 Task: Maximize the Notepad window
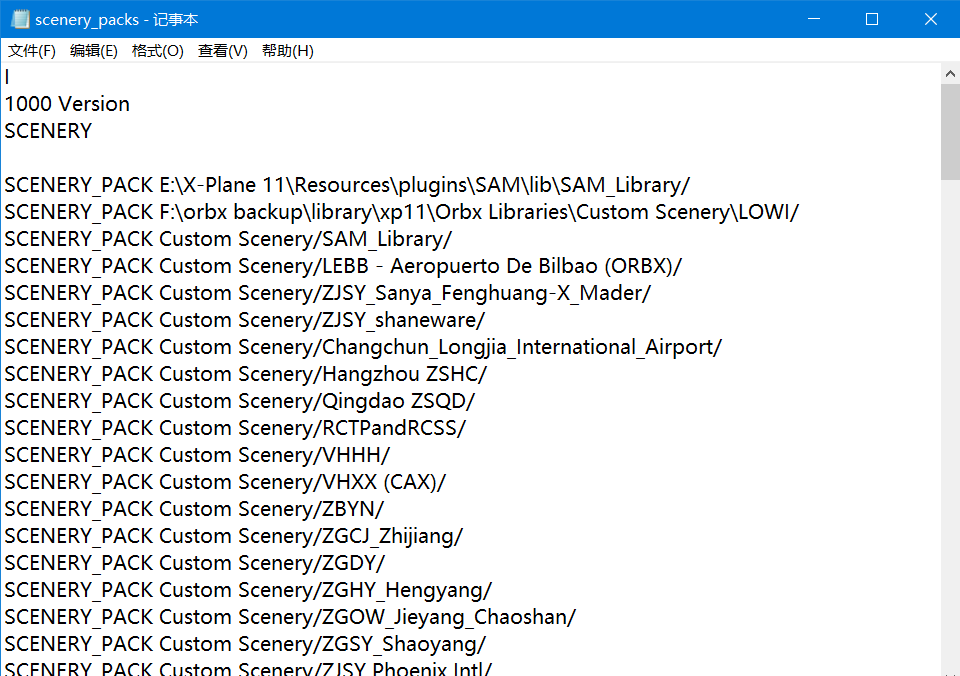coord(872,19)
